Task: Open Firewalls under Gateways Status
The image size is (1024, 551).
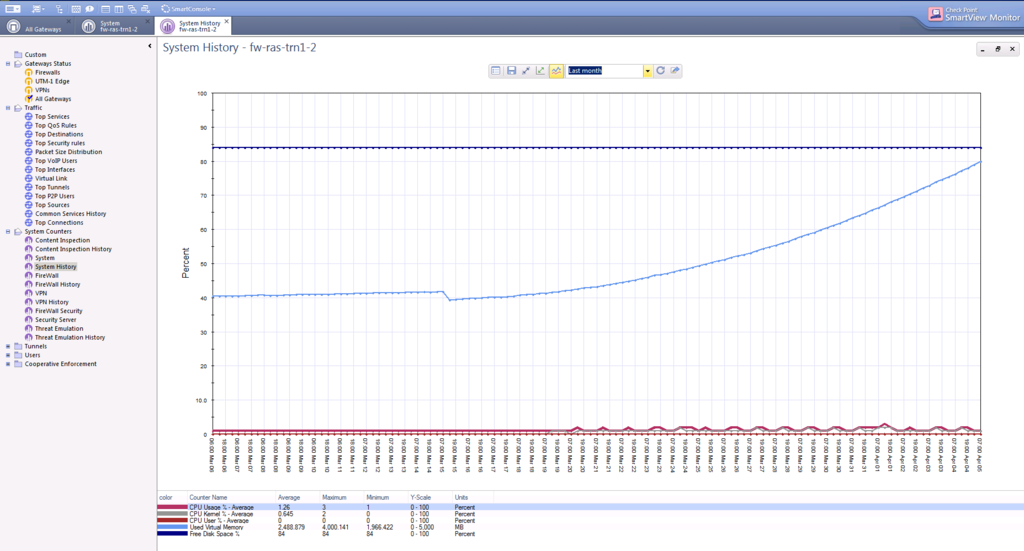Action: pyautogui.click(x=47, y=72)
